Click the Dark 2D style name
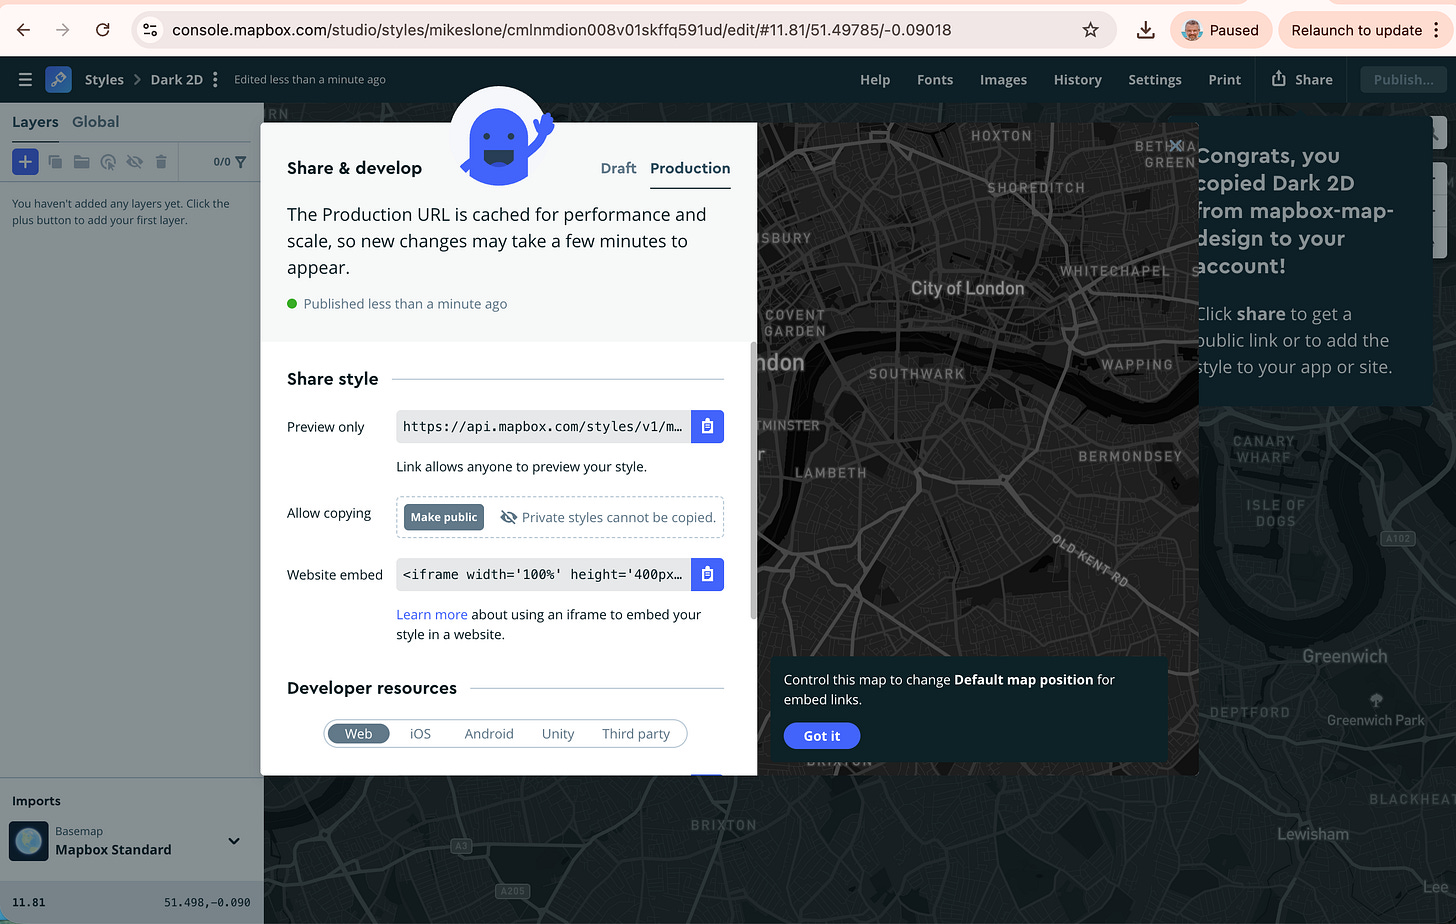This screenshot has width=1456, height=924. 176,80
